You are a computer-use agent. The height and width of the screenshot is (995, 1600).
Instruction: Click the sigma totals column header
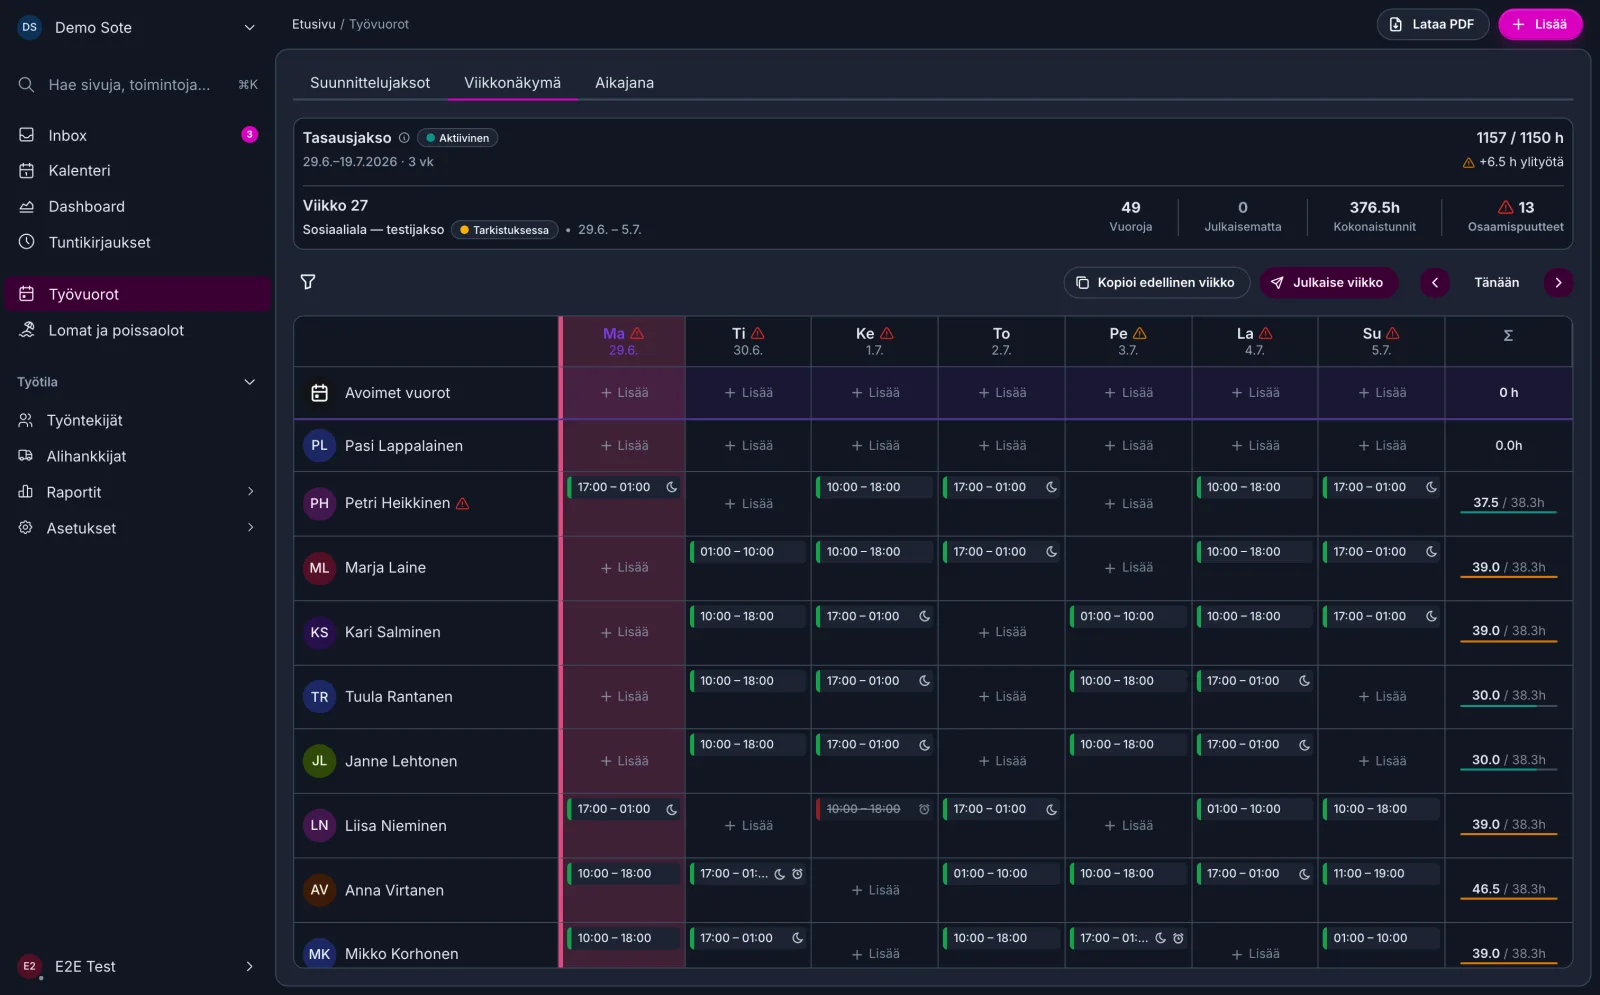[1508, 336]
